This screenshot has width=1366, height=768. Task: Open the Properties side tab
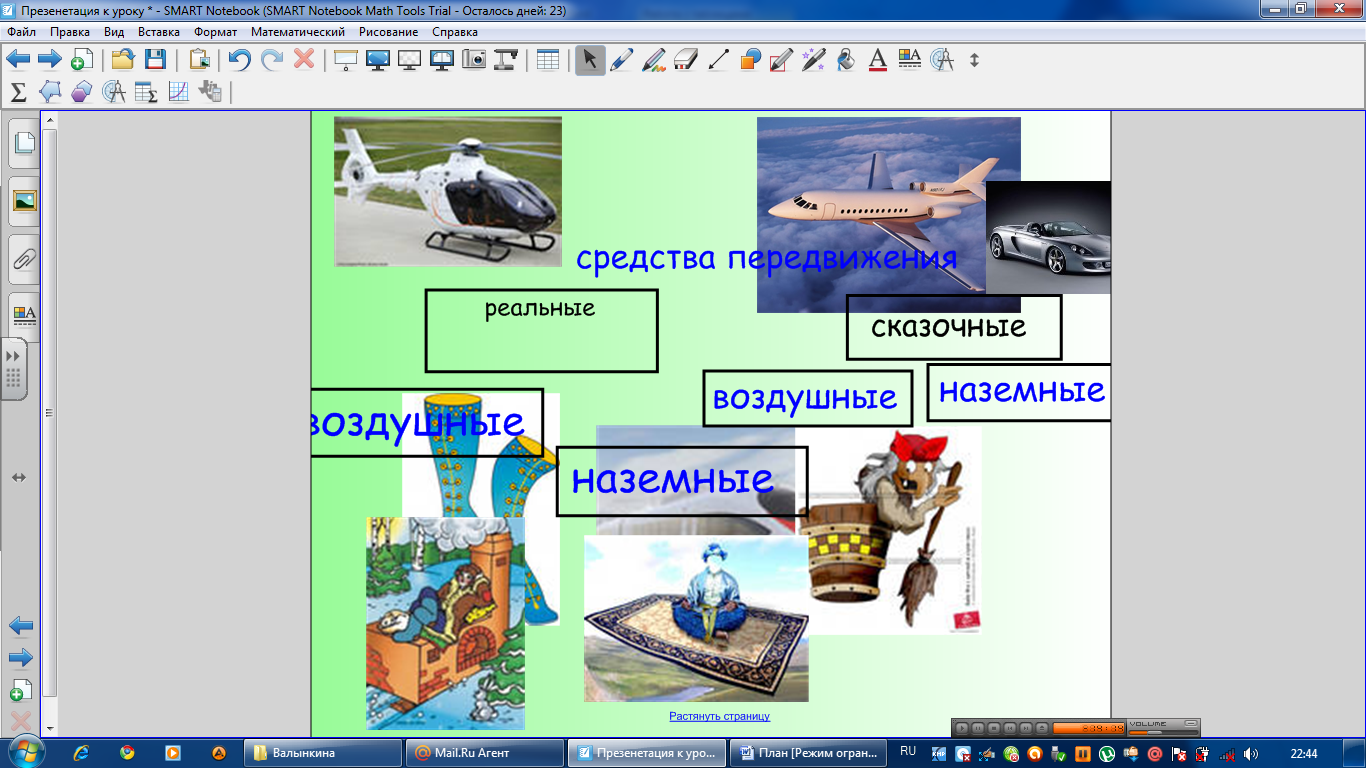pos(24,315)
